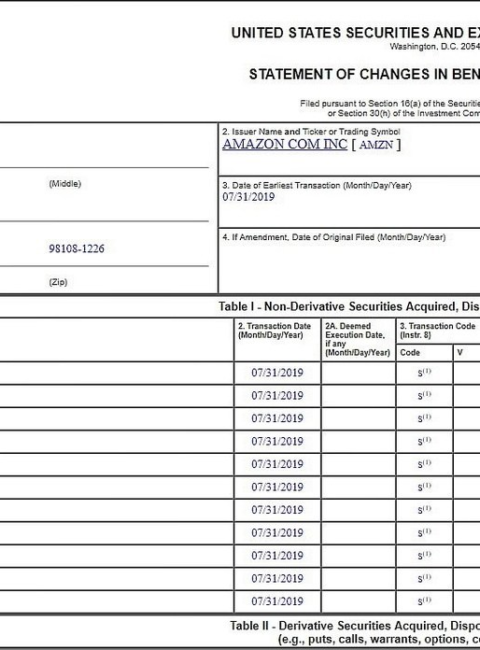Click the zip code 98108-1226
Screen dimensions: 480x650
point(77,249)
